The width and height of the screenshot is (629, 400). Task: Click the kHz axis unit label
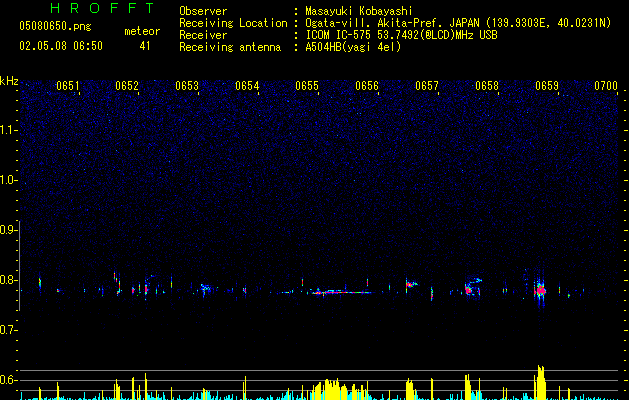9,81
